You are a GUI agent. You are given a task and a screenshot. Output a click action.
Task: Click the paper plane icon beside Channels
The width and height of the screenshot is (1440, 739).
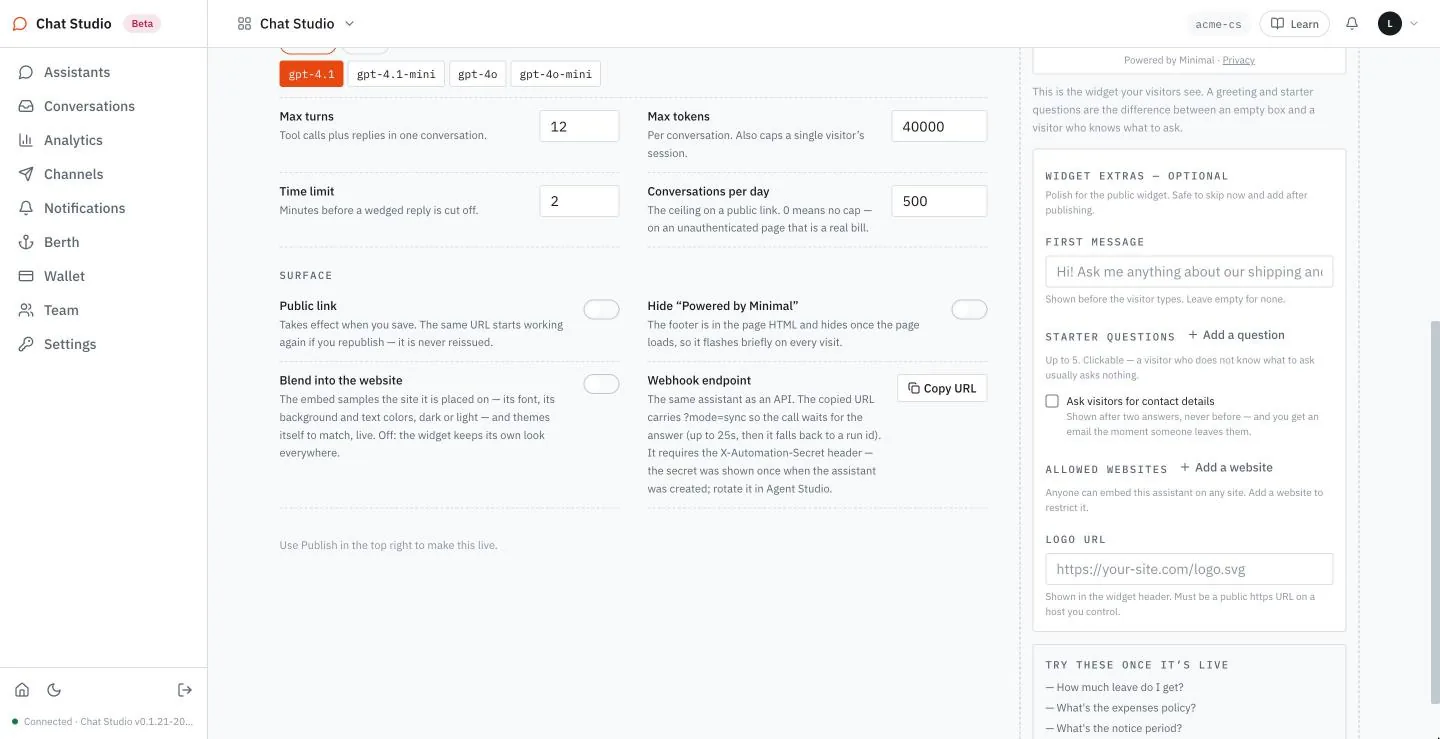[x=26, y=174]
